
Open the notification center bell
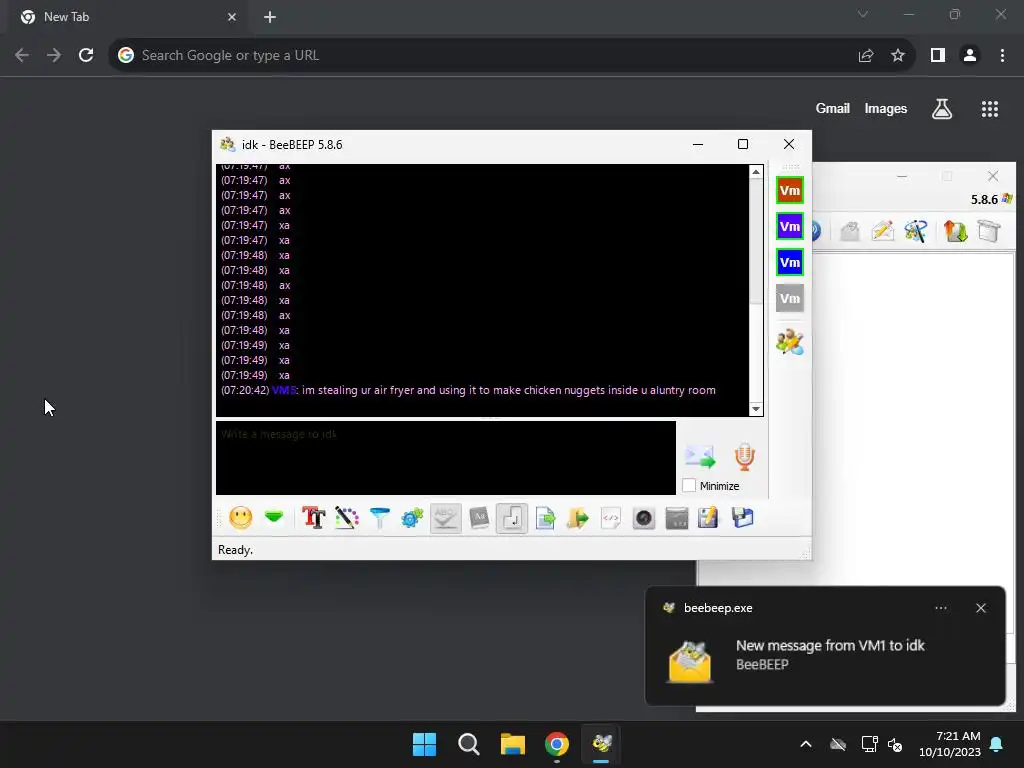(996, 744)
